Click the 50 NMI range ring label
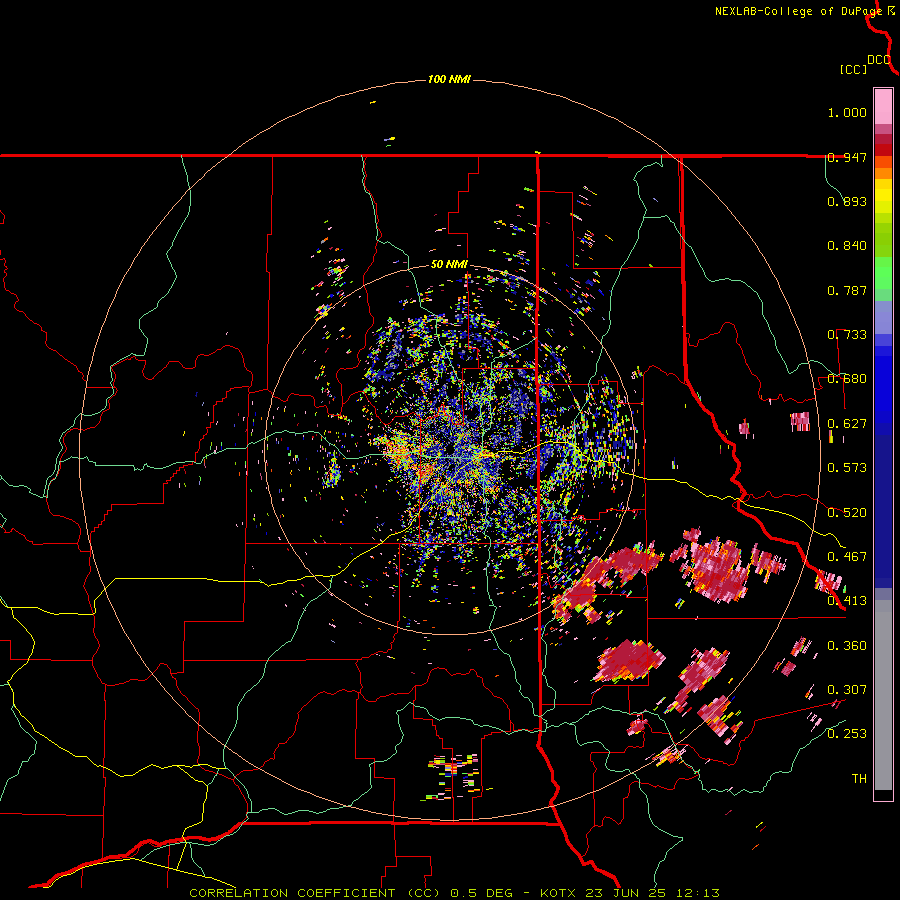Viewport: 900px width, 900px height. [449, 264]
